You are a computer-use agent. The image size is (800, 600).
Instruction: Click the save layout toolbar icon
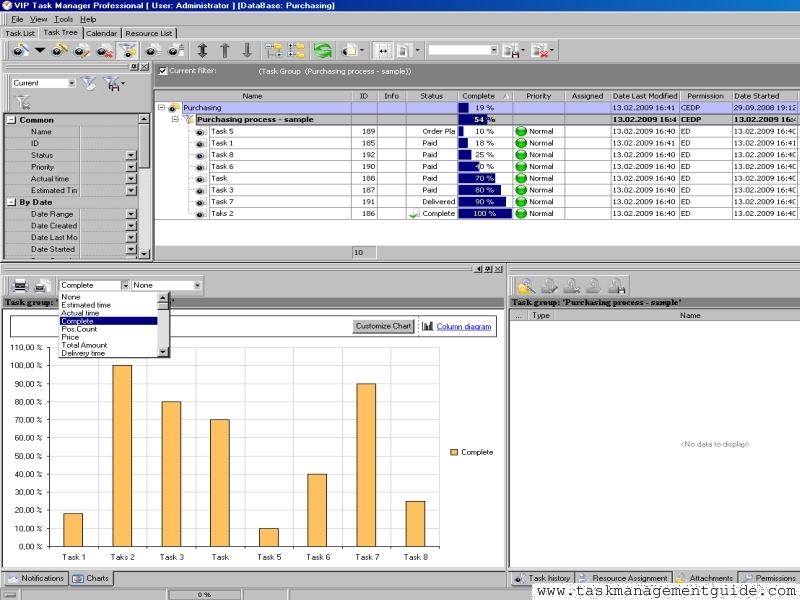(x=511, y=51)
